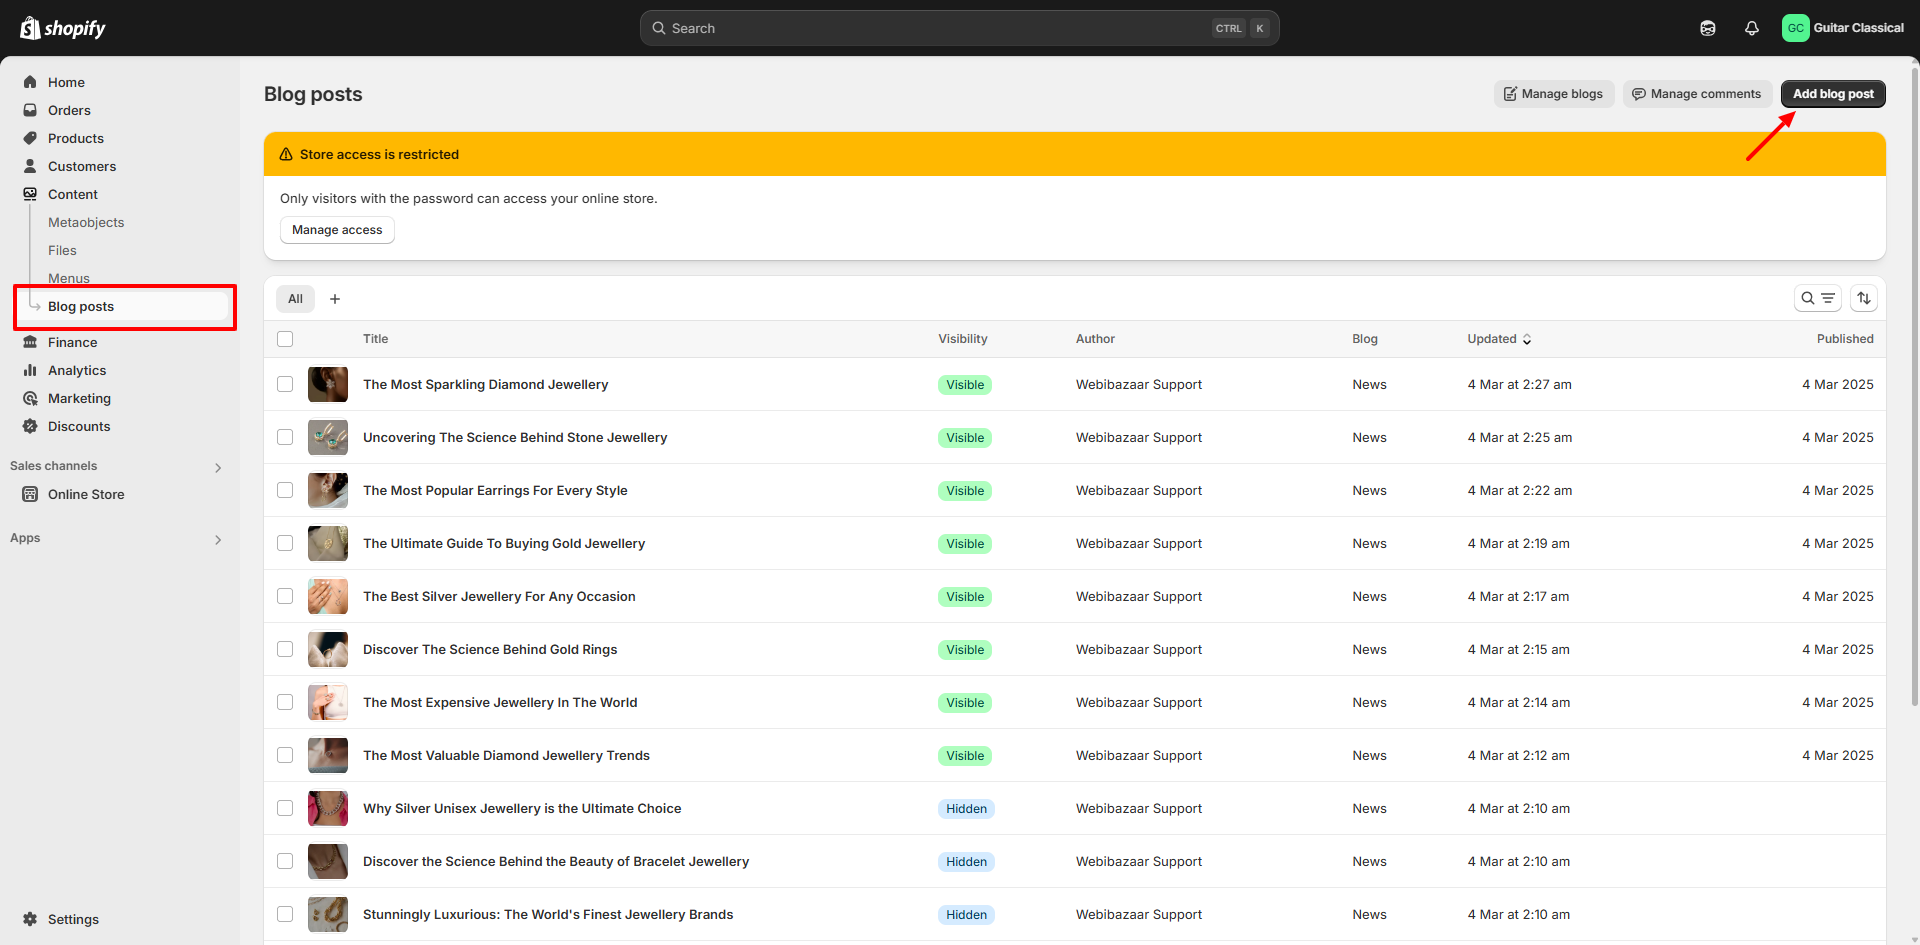Click the GC account avatar
Screen dimensions: 1920x945
(1795, 28)
